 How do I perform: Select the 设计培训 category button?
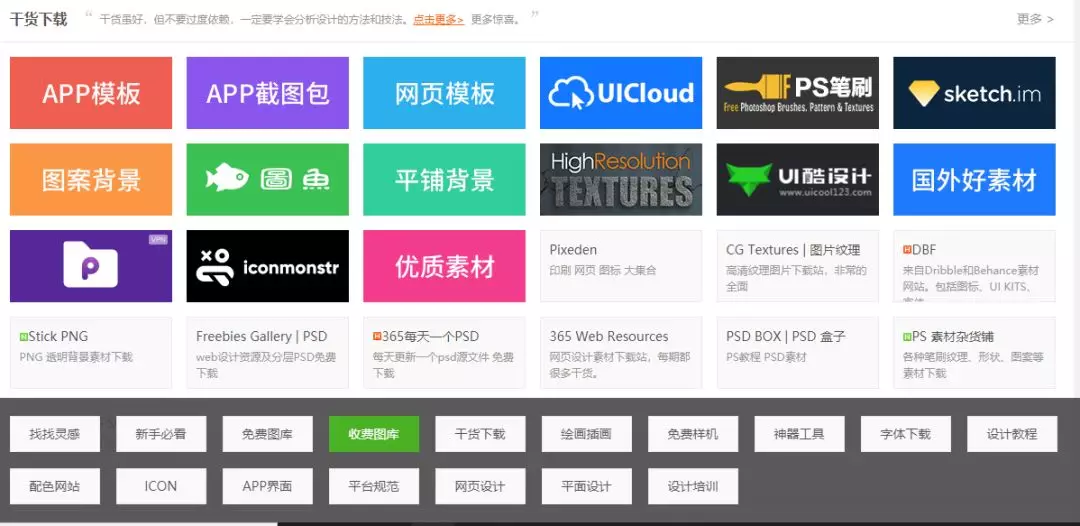pyautogui.click(x=693, y=486)
